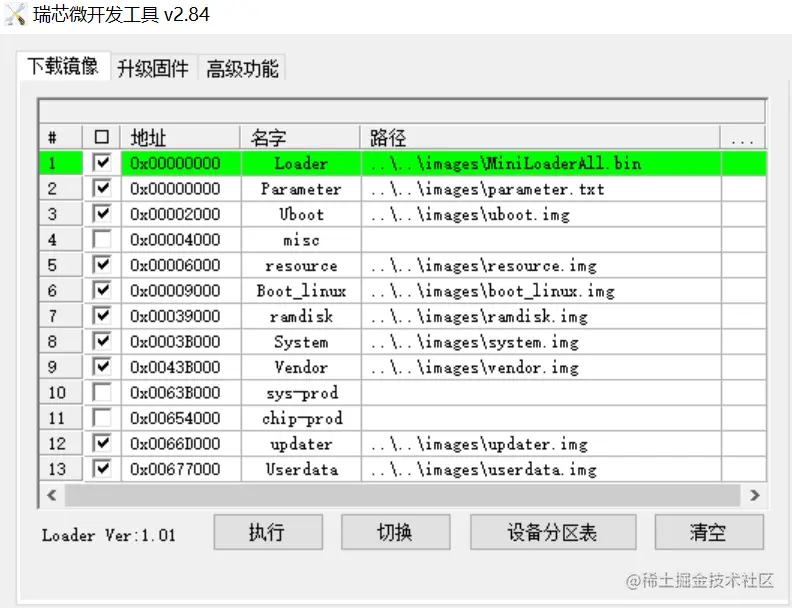The height and width of the screenshot is (608, 792).
Task: Select the MiniLoaderAll.bin path cell
Action: click(541, 163)
